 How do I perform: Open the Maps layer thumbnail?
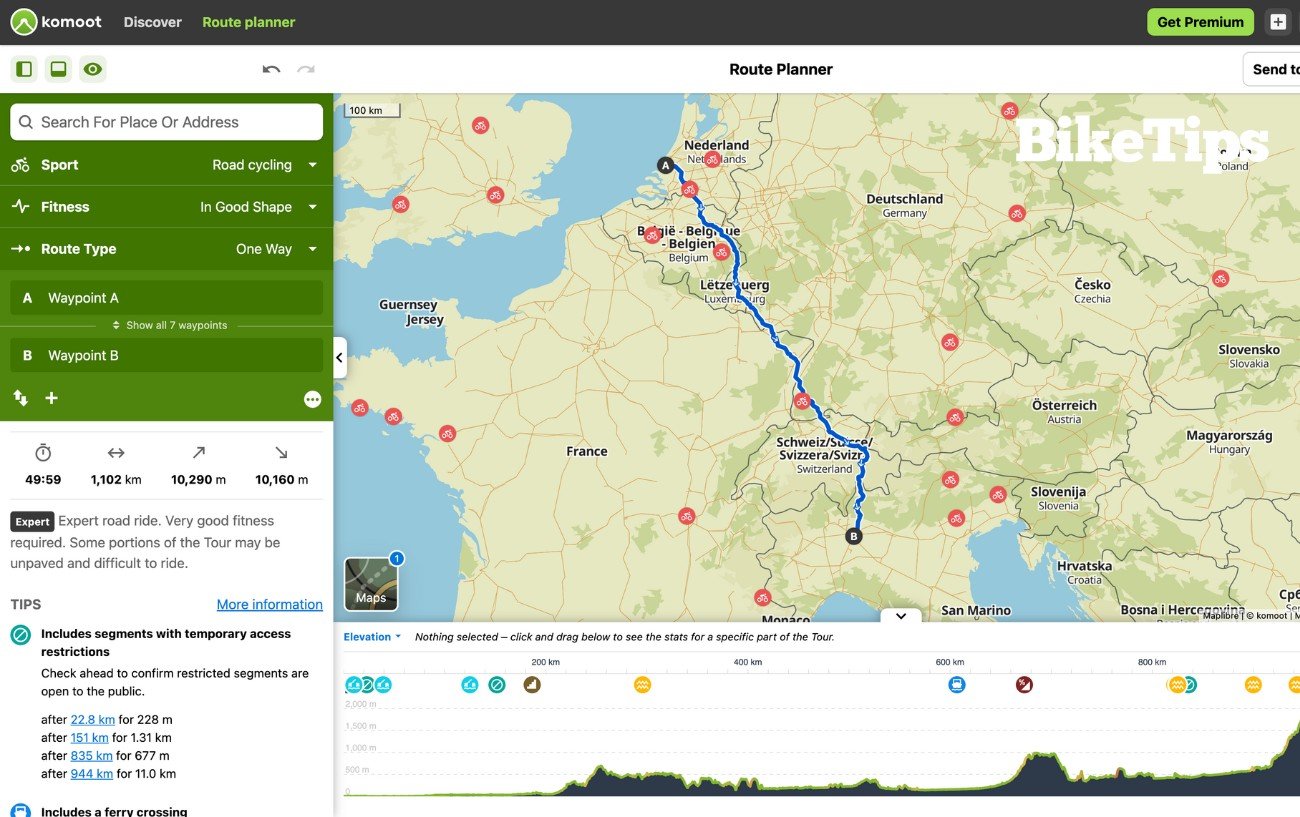coord(371,583)
